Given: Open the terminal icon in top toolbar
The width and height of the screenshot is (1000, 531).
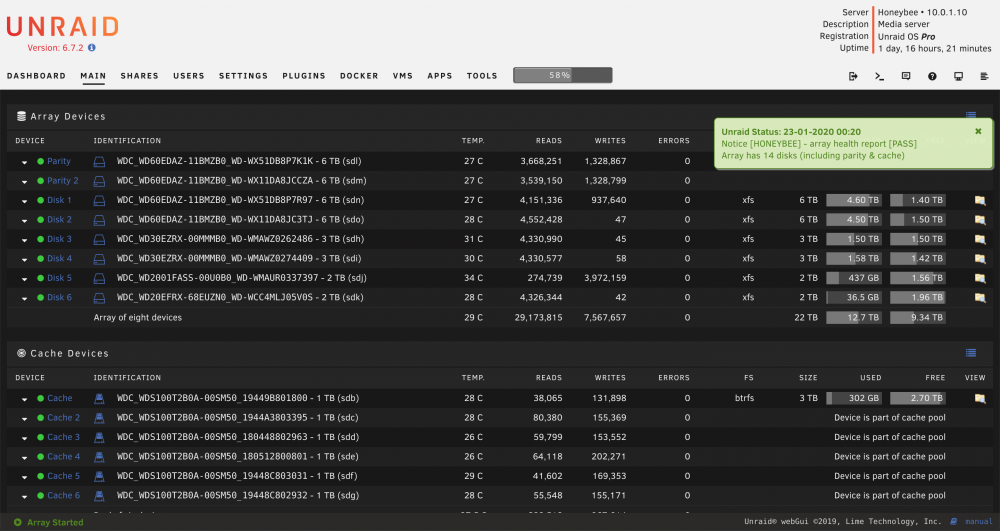Looking at the screenshot, I should pyautogui.click(x=879, y=76).
